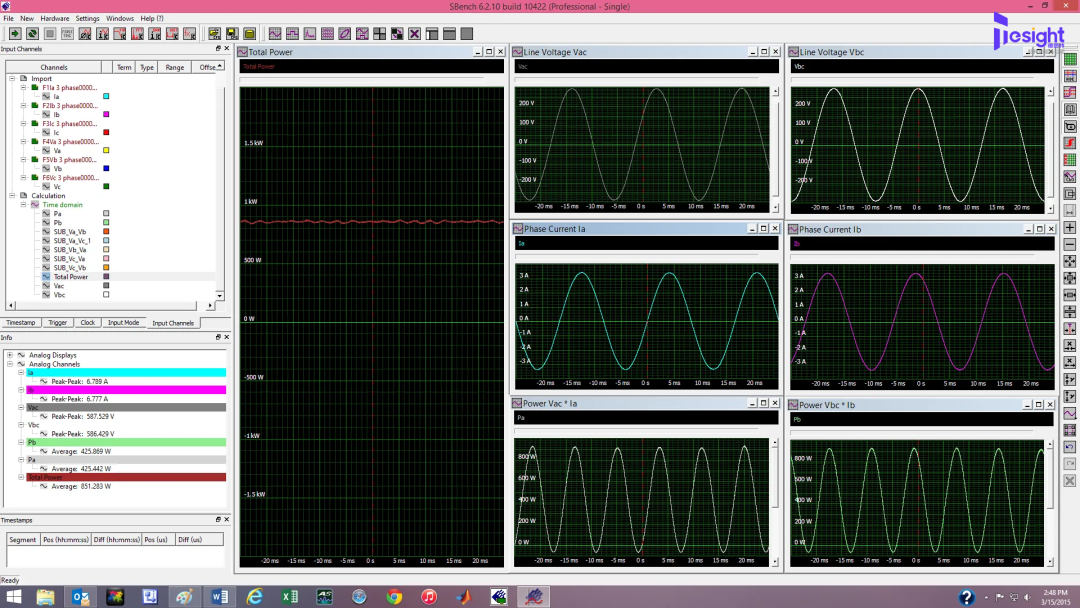Viewport: 1080px width, 608px height.
Task: Open the New menu
Action: (x=27, y=19)
